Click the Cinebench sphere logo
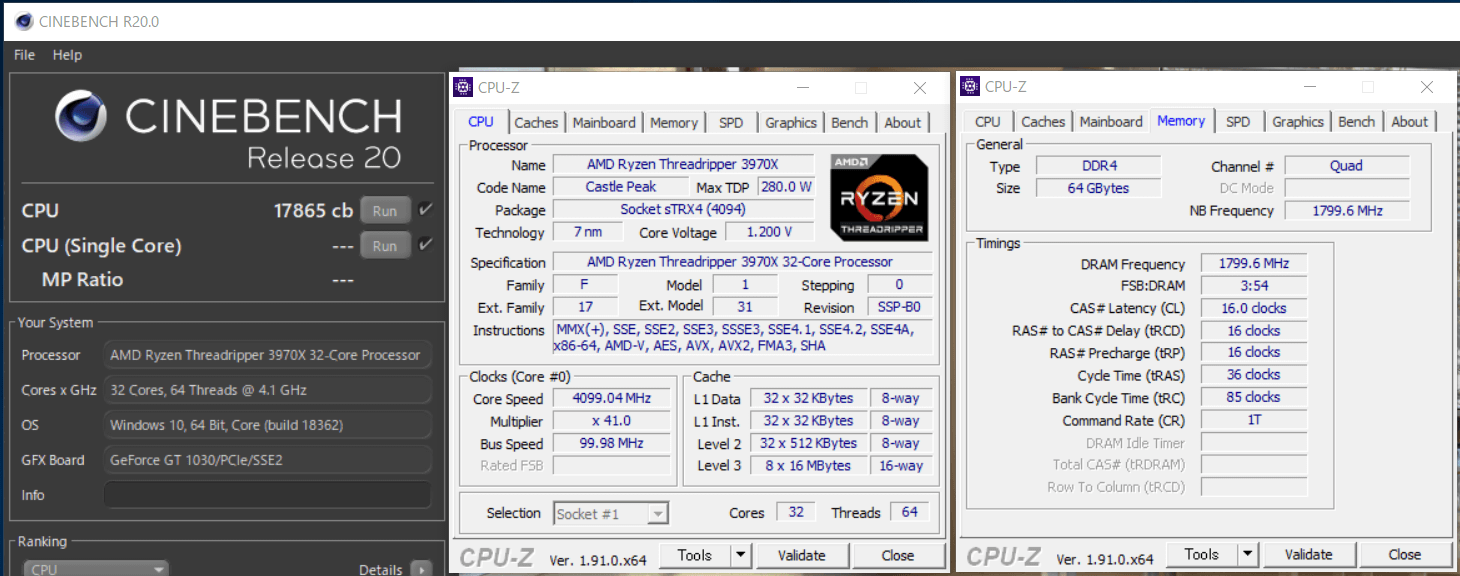Screen dimensions: 1460x576 point(81,116)
